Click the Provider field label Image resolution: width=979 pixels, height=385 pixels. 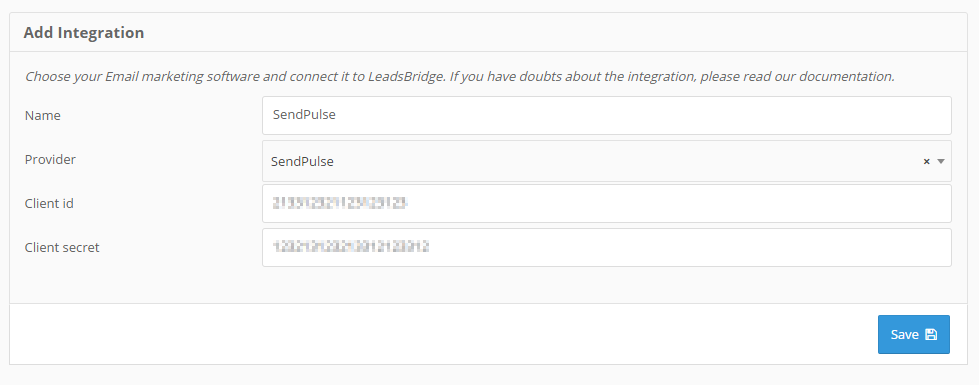click(50, 160)
